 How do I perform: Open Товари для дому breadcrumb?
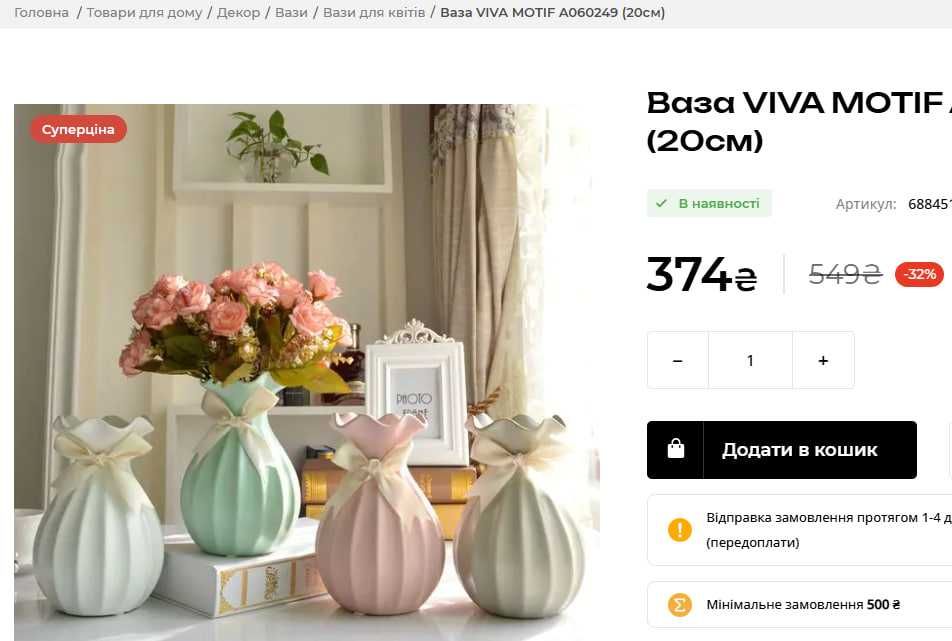coord(144,13)
